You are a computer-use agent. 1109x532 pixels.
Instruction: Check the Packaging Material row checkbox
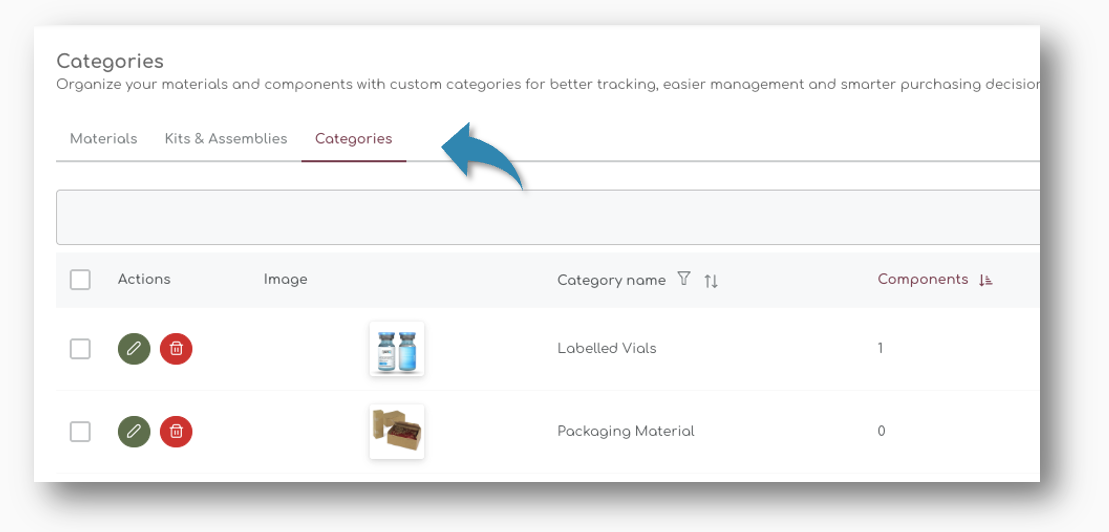click(80, 432)
